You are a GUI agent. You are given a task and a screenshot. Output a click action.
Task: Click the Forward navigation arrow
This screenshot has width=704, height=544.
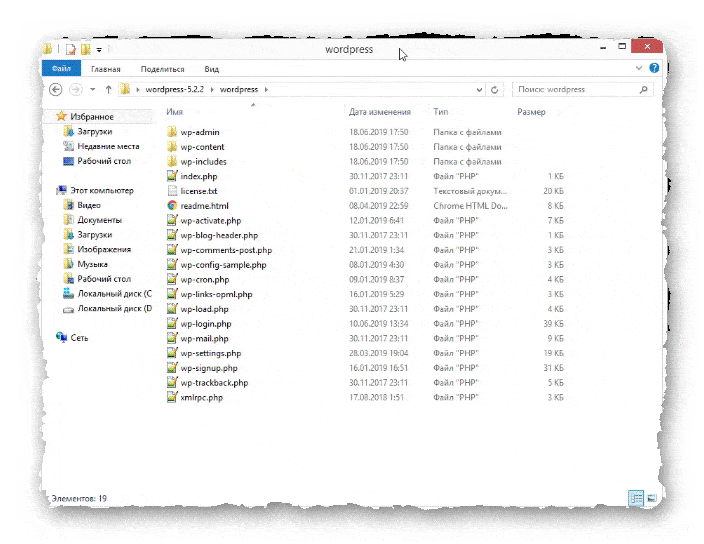(75, 89)
